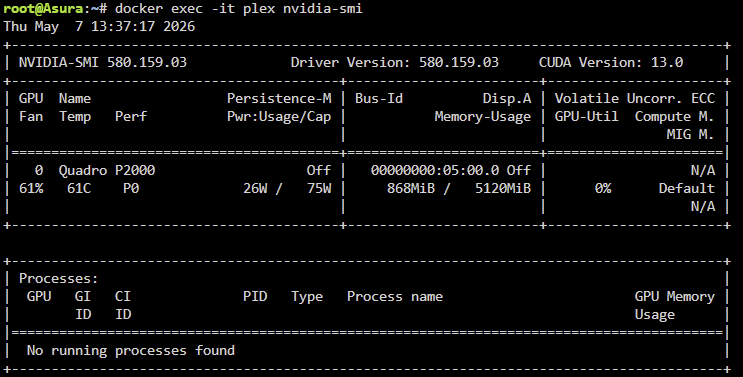Click the 26W power usage value

click(255, 188)
